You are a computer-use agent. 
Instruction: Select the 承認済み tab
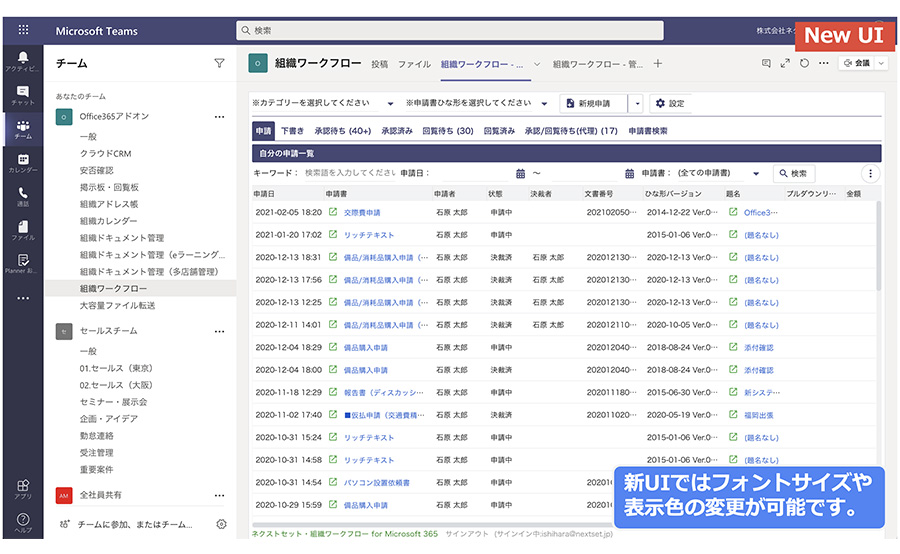coord(397,131)
